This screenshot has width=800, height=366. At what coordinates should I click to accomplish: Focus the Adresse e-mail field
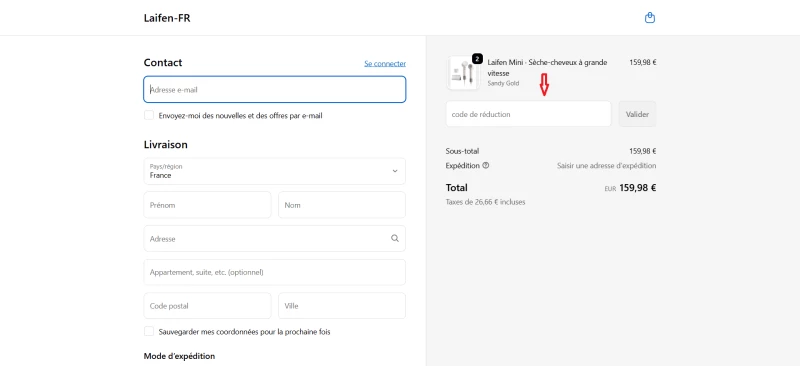pyautogui.click(x=274, y=89)
